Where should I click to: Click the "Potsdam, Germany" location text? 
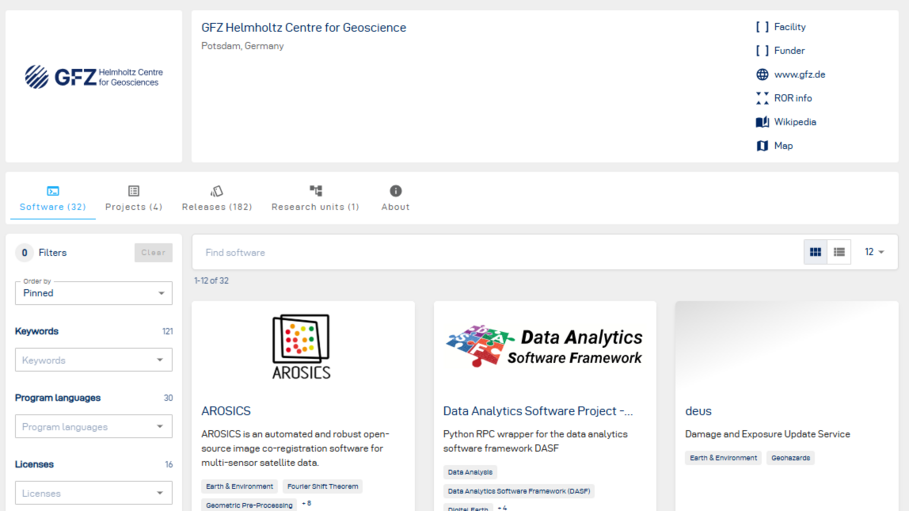pos(242,46)
